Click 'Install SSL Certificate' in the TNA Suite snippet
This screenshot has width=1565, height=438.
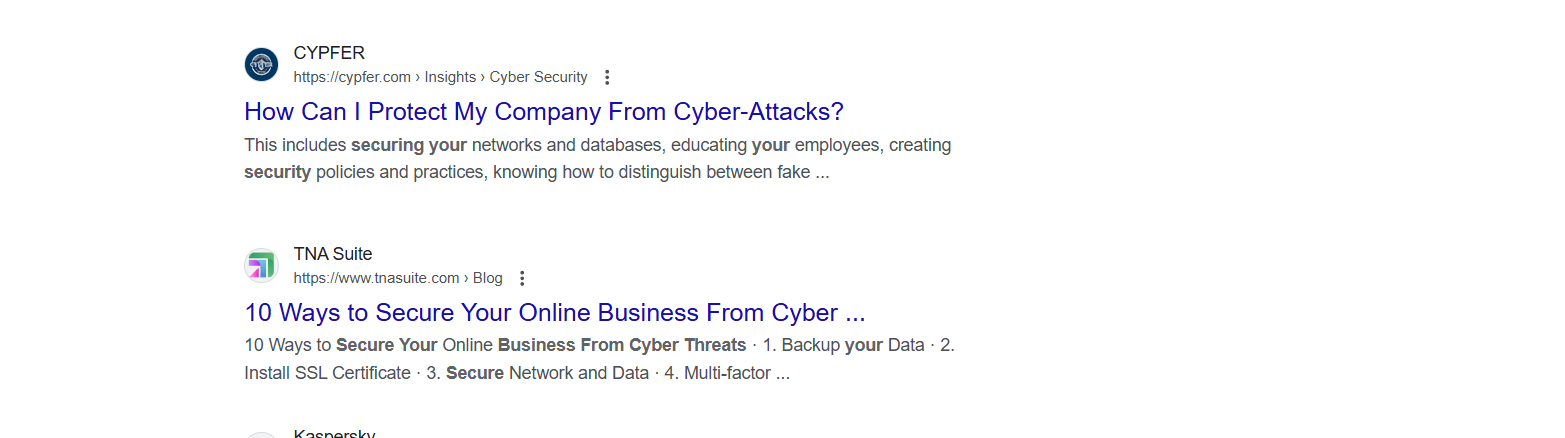[327, 373]
